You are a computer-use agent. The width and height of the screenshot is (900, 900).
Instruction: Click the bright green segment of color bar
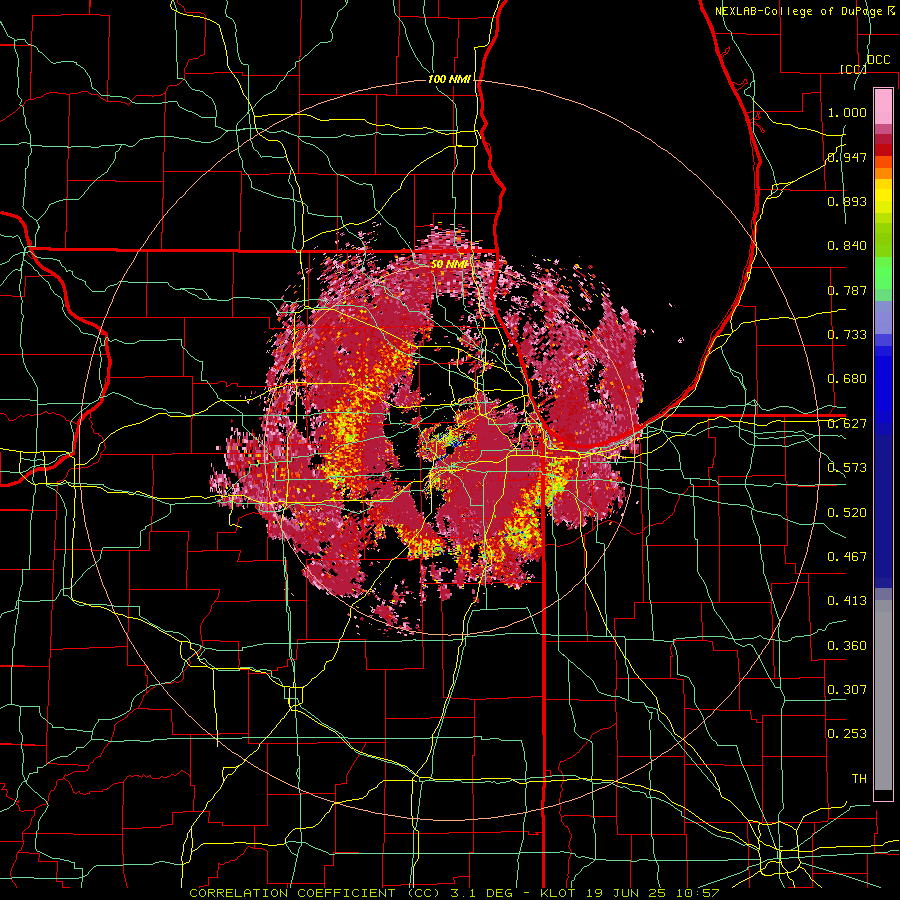[883, 273]
